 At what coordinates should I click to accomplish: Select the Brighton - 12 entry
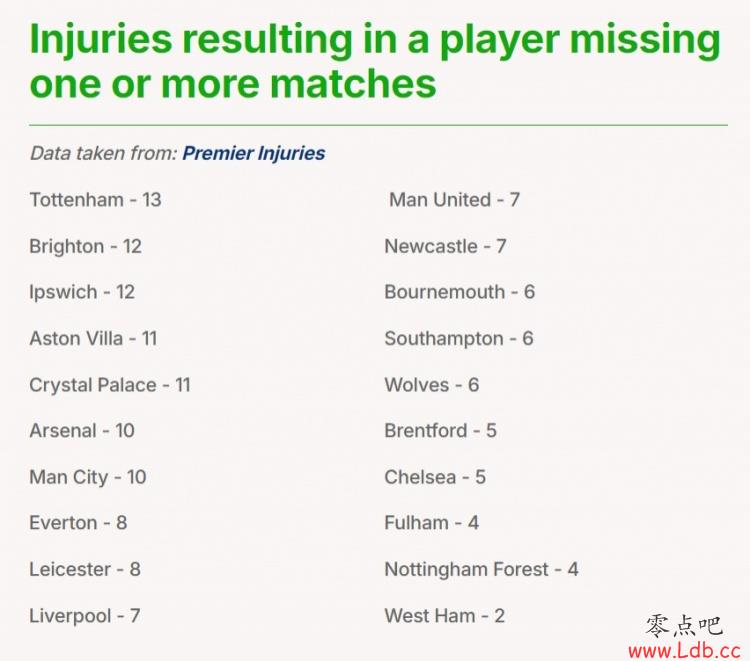(x=85, y=246)
